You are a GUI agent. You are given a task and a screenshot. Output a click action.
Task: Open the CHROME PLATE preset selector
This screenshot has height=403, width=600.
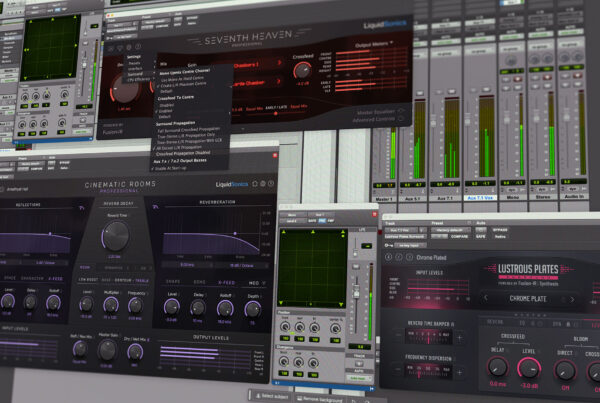pos(528,299)
